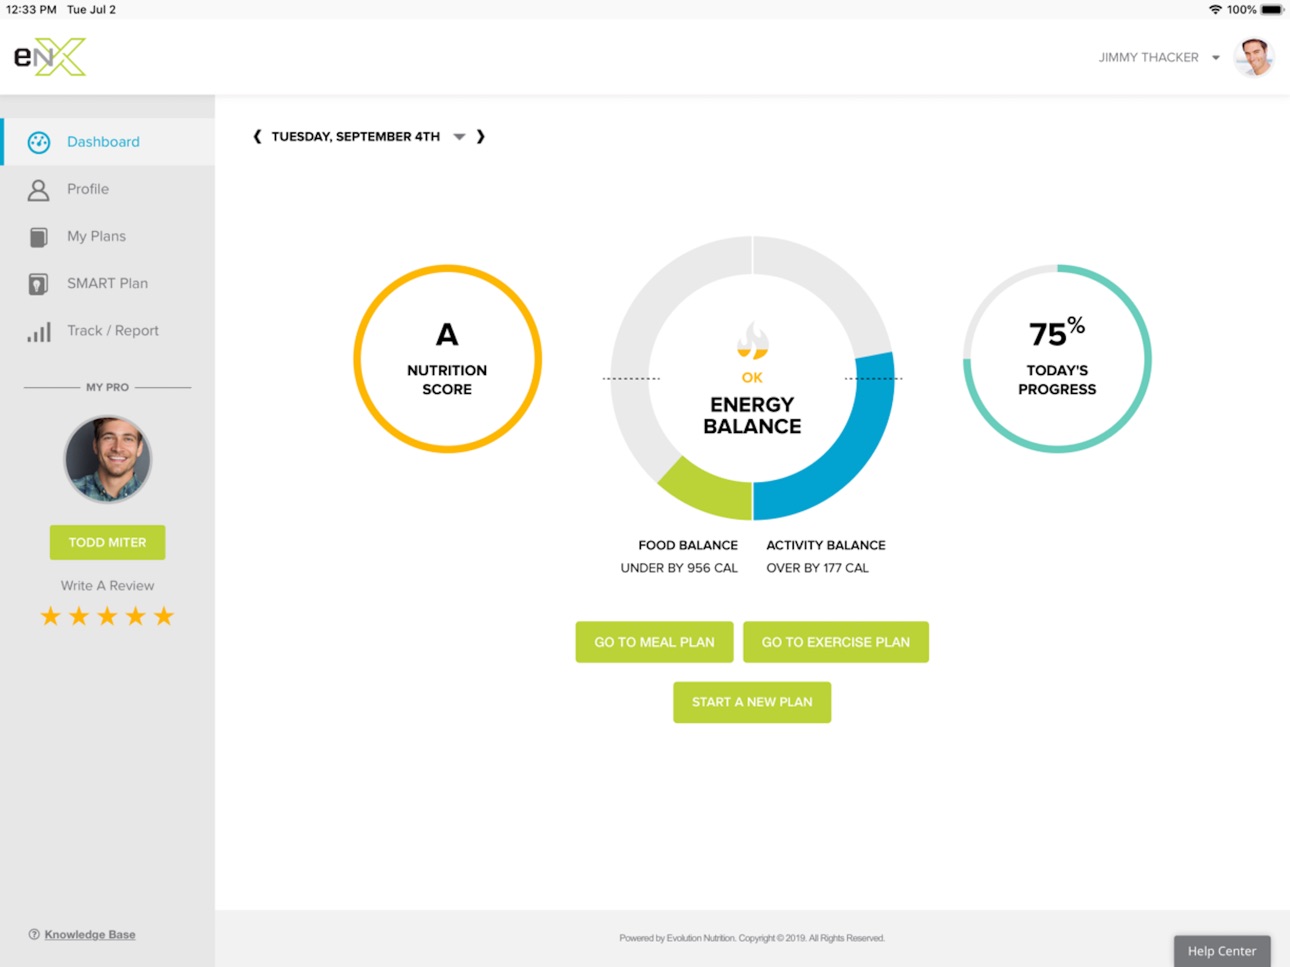Click the Today's Progress 75% ring
The width and height of the screenshot is (1290, 967).
1057,359
